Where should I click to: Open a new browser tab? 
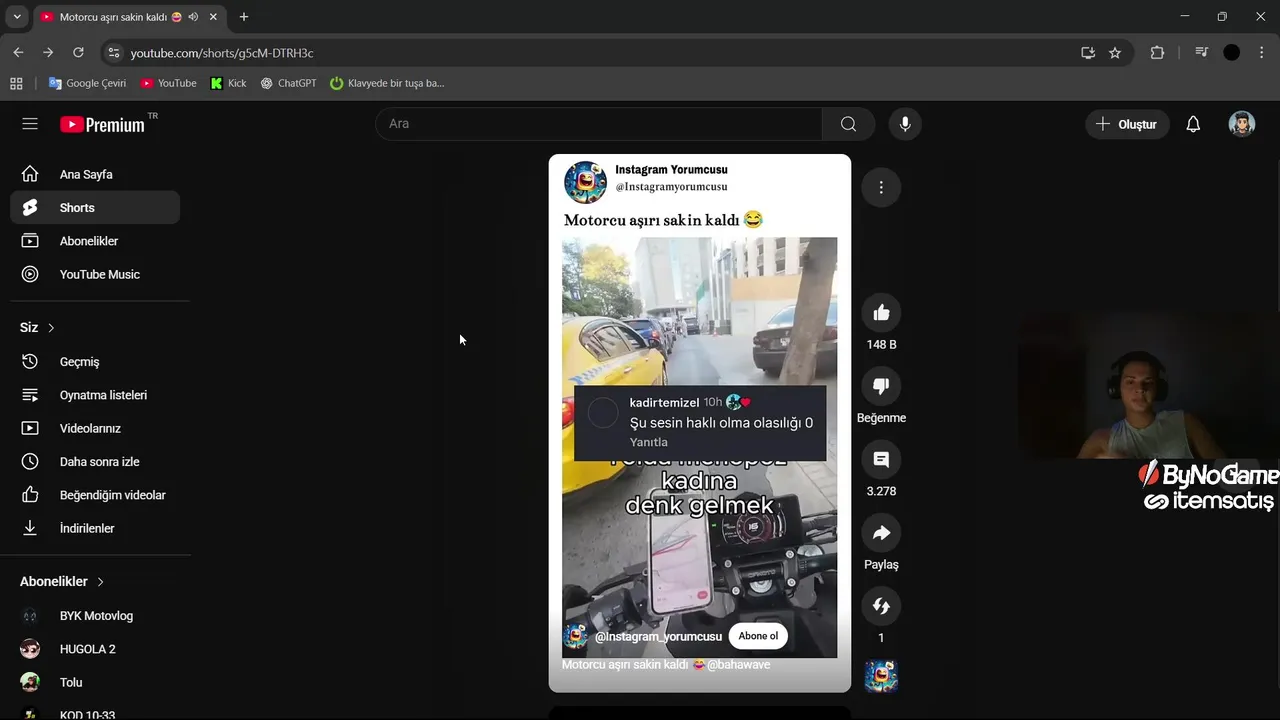tap(243, 17)
